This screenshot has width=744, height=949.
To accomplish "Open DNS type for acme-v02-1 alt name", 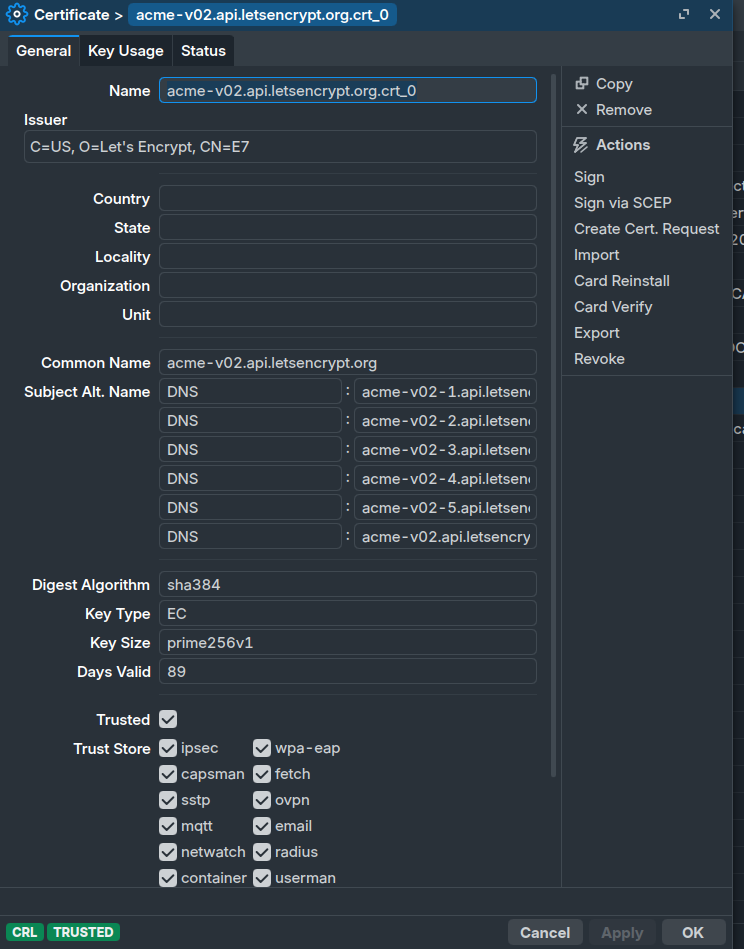I will click(250, 392).
